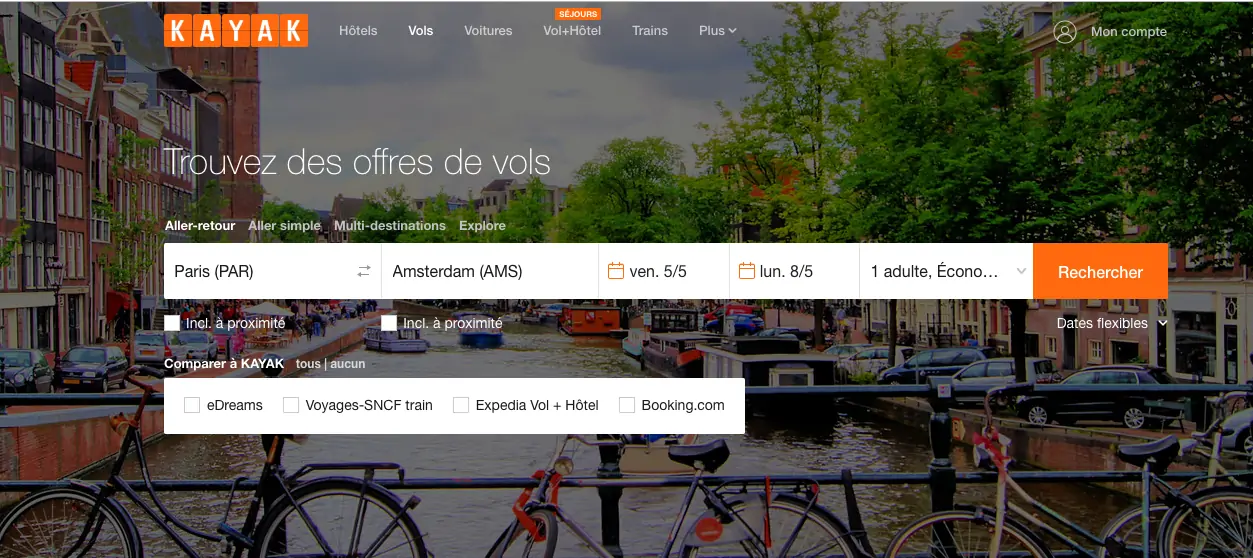Screen dimensions: 1253x558
Task: Select the Booking.com checkbox
Action: [627, 405]
